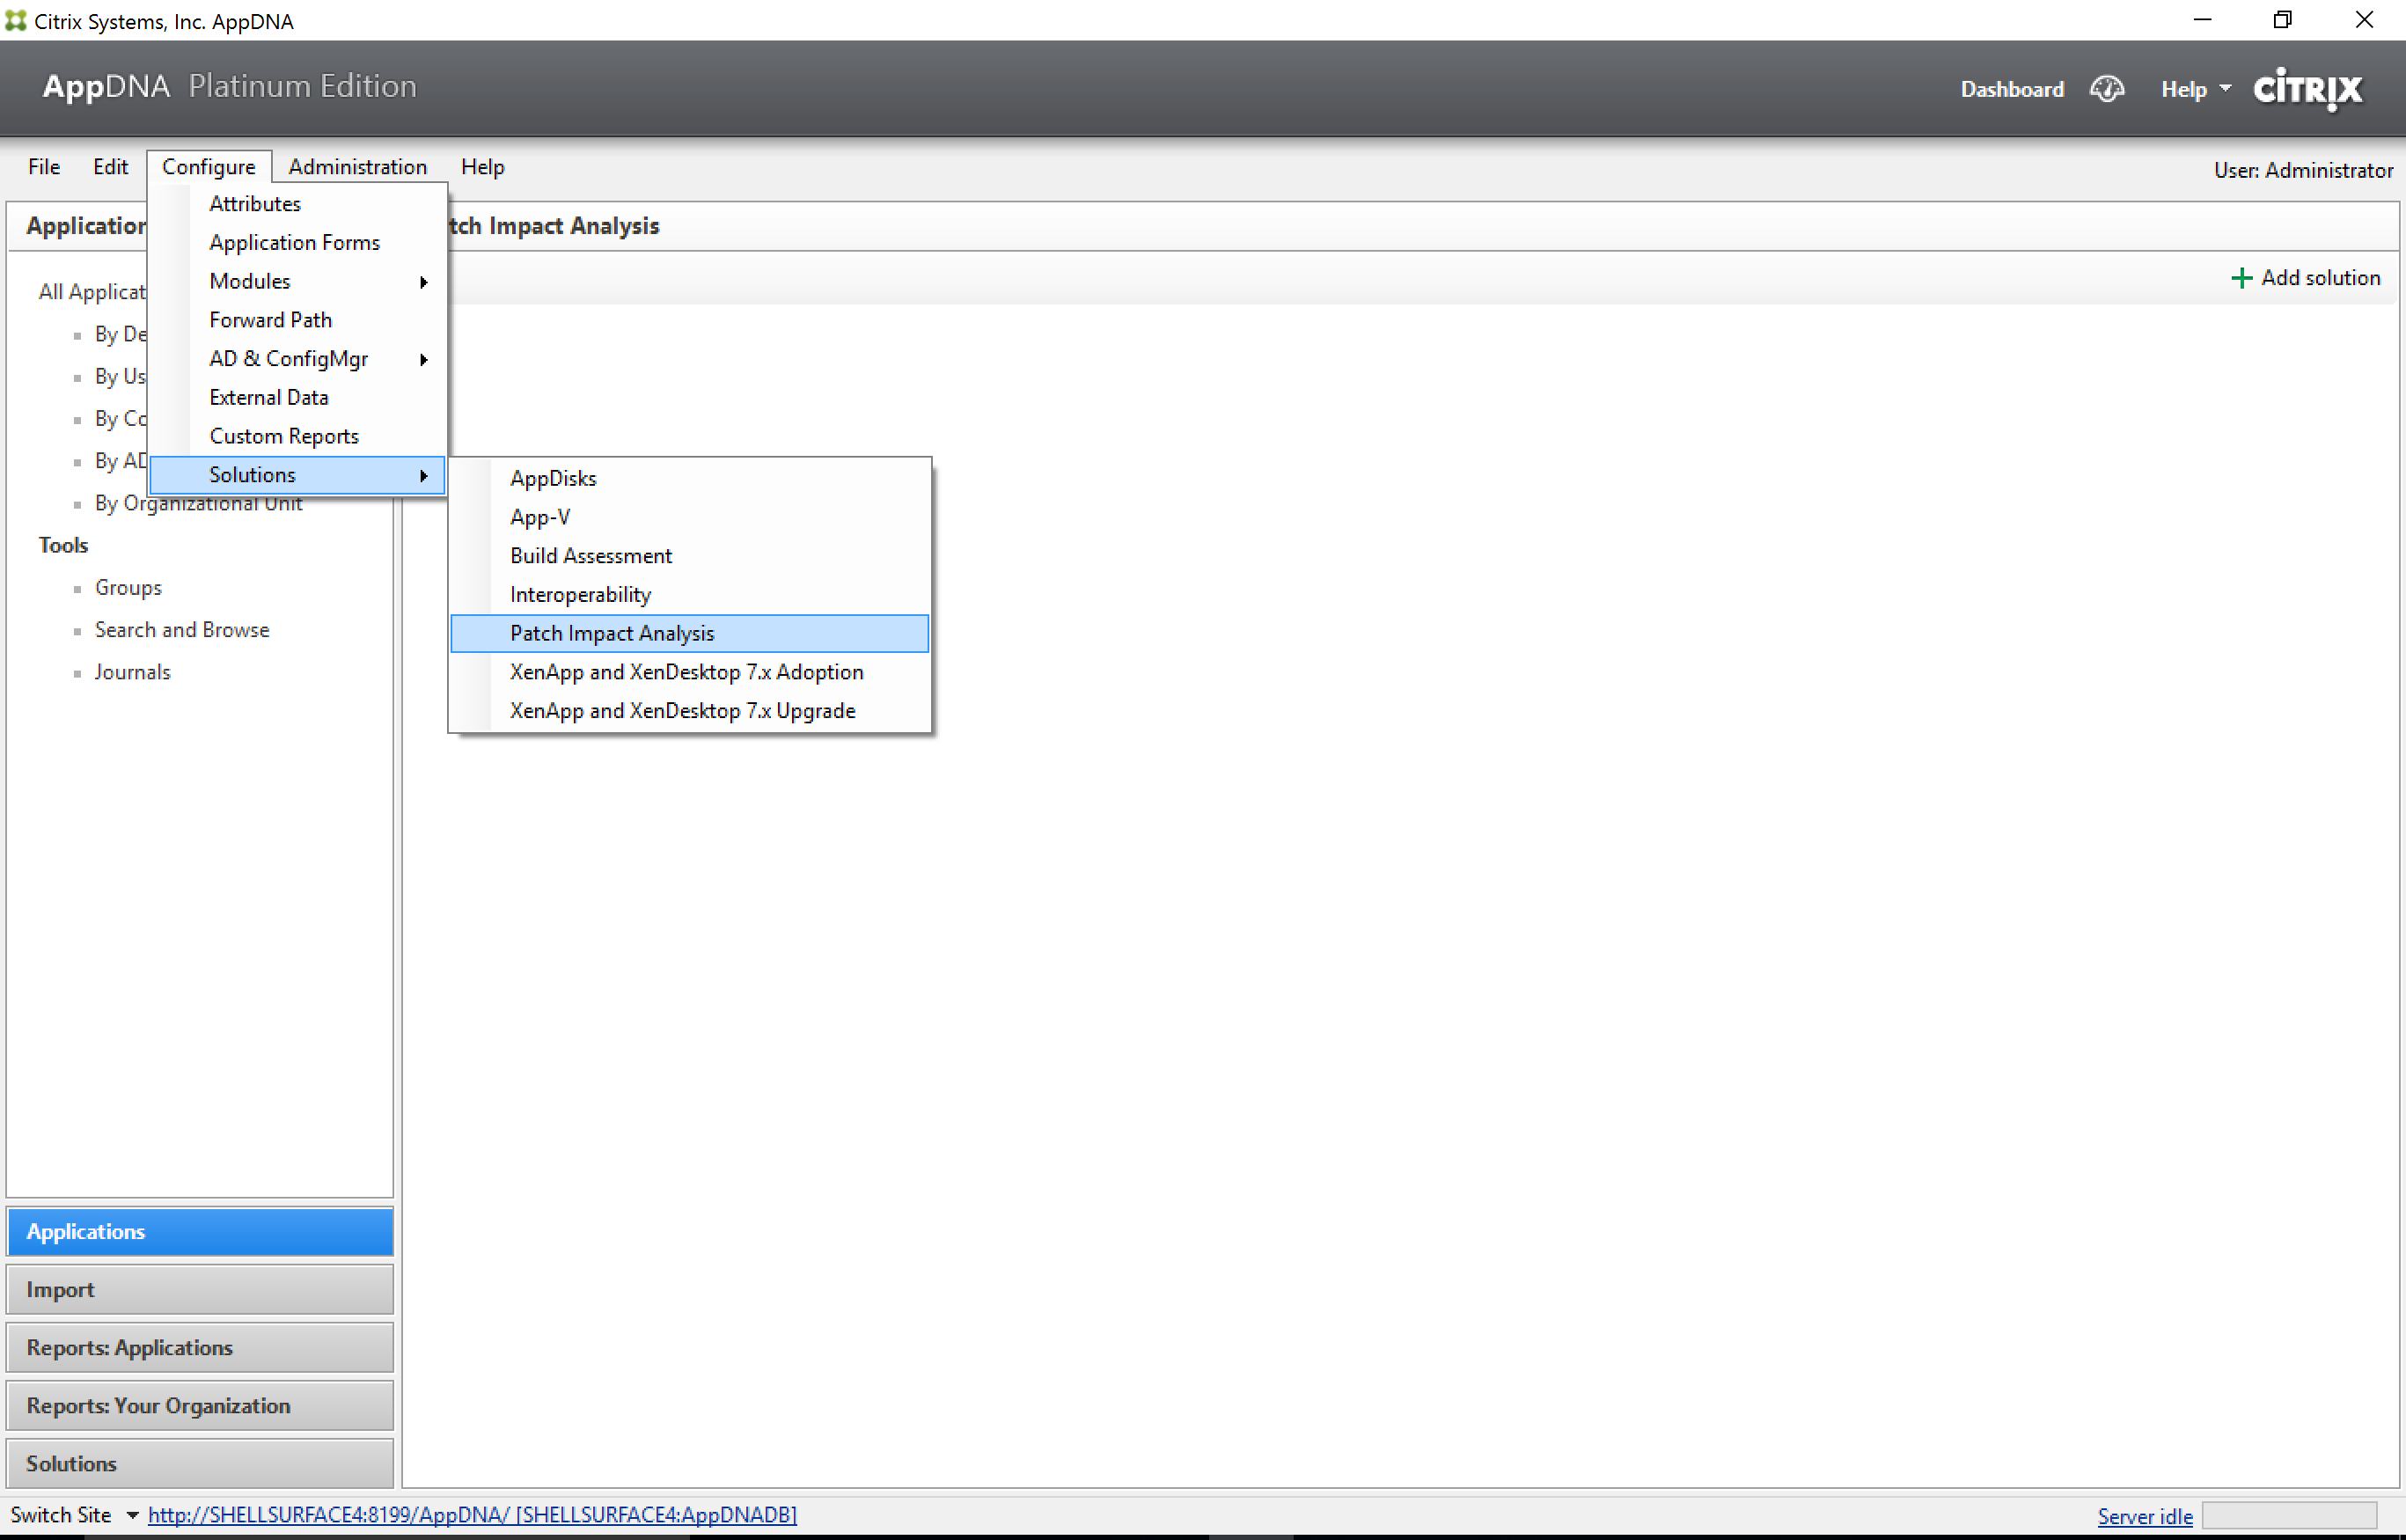Select XenApp and XenDesktop 7.x Upgrade
2406x1540 pixels.
[x=682, y=711]
